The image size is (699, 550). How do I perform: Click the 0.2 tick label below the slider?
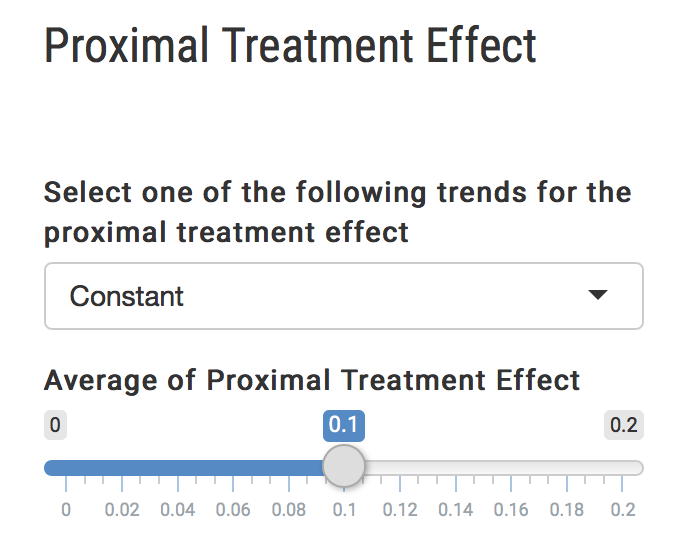point(623,510)
